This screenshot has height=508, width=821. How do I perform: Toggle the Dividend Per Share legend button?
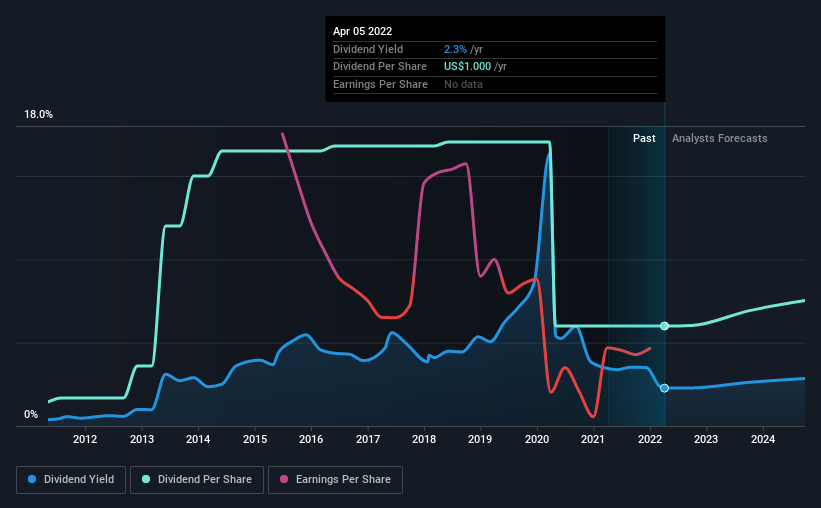click(197, 479)
